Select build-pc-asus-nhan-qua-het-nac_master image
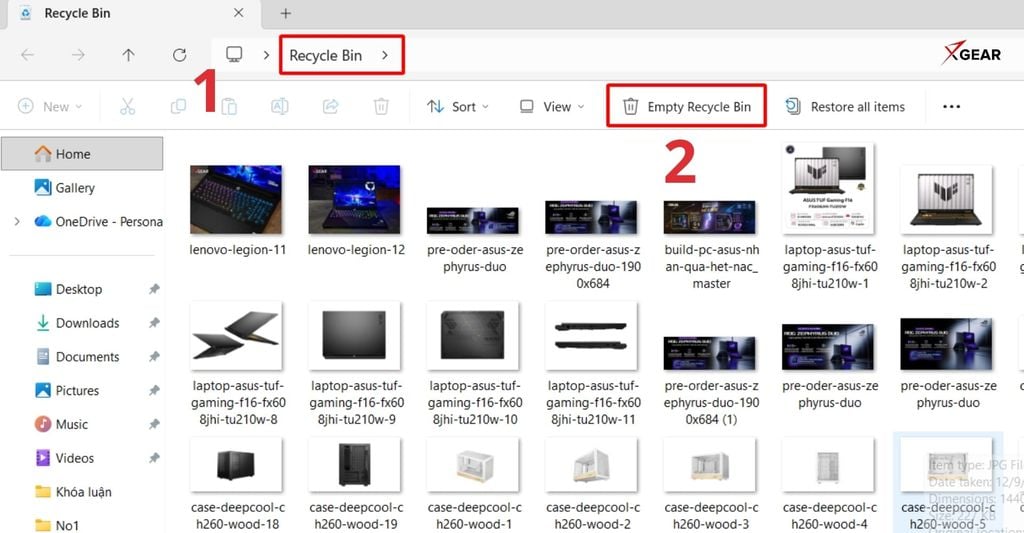 pyautogui.click(x=709, y=218)
